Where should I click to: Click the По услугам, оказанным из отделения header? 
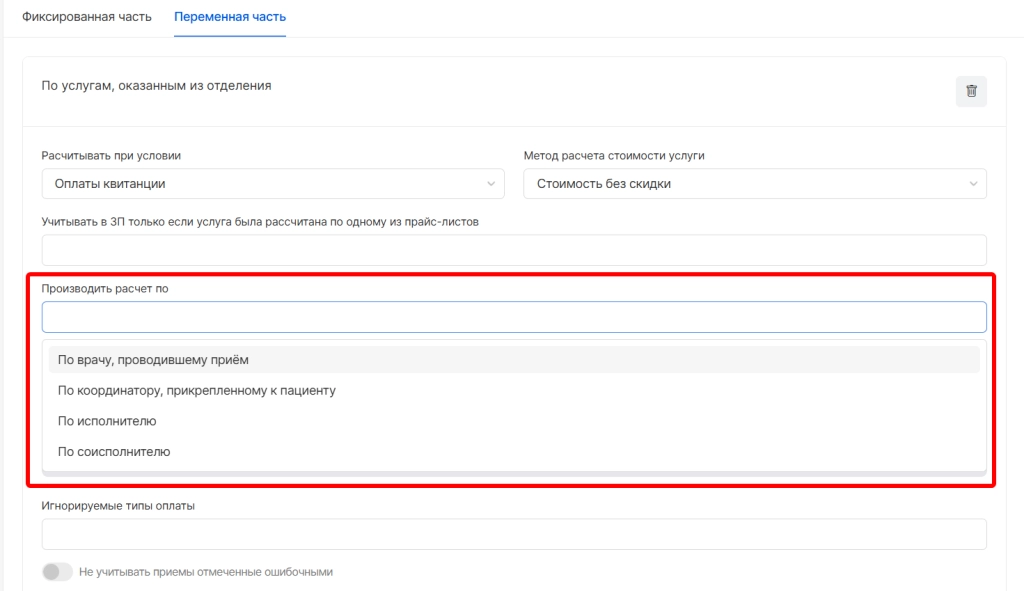156,86
